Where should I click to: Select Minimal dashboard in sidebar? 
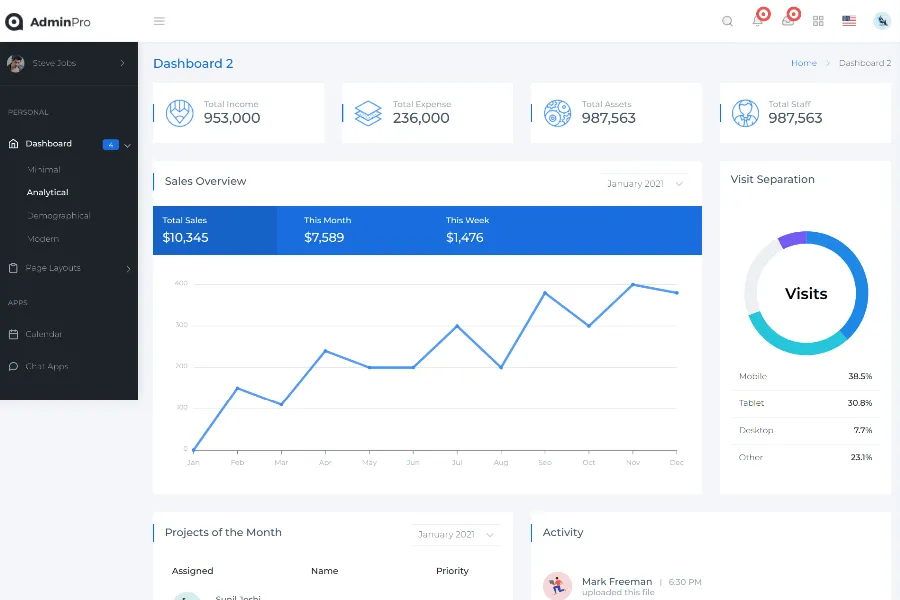point(44,170)
